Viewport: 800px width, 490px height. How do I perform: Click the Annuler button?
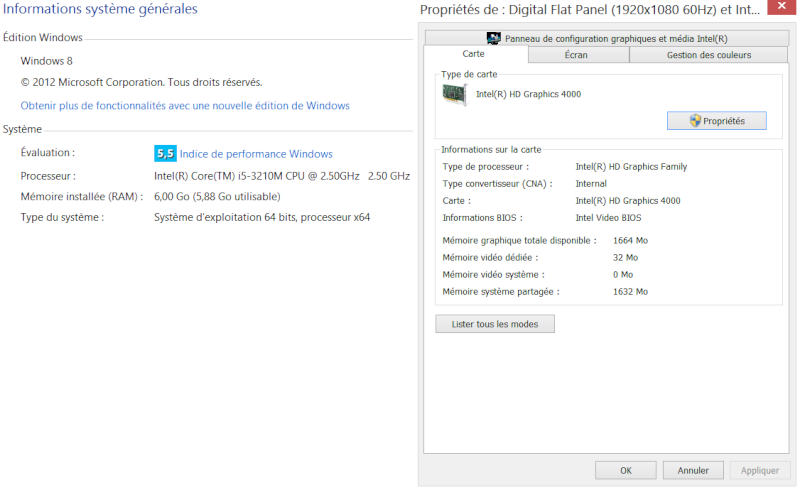click(x=693, y=471)
